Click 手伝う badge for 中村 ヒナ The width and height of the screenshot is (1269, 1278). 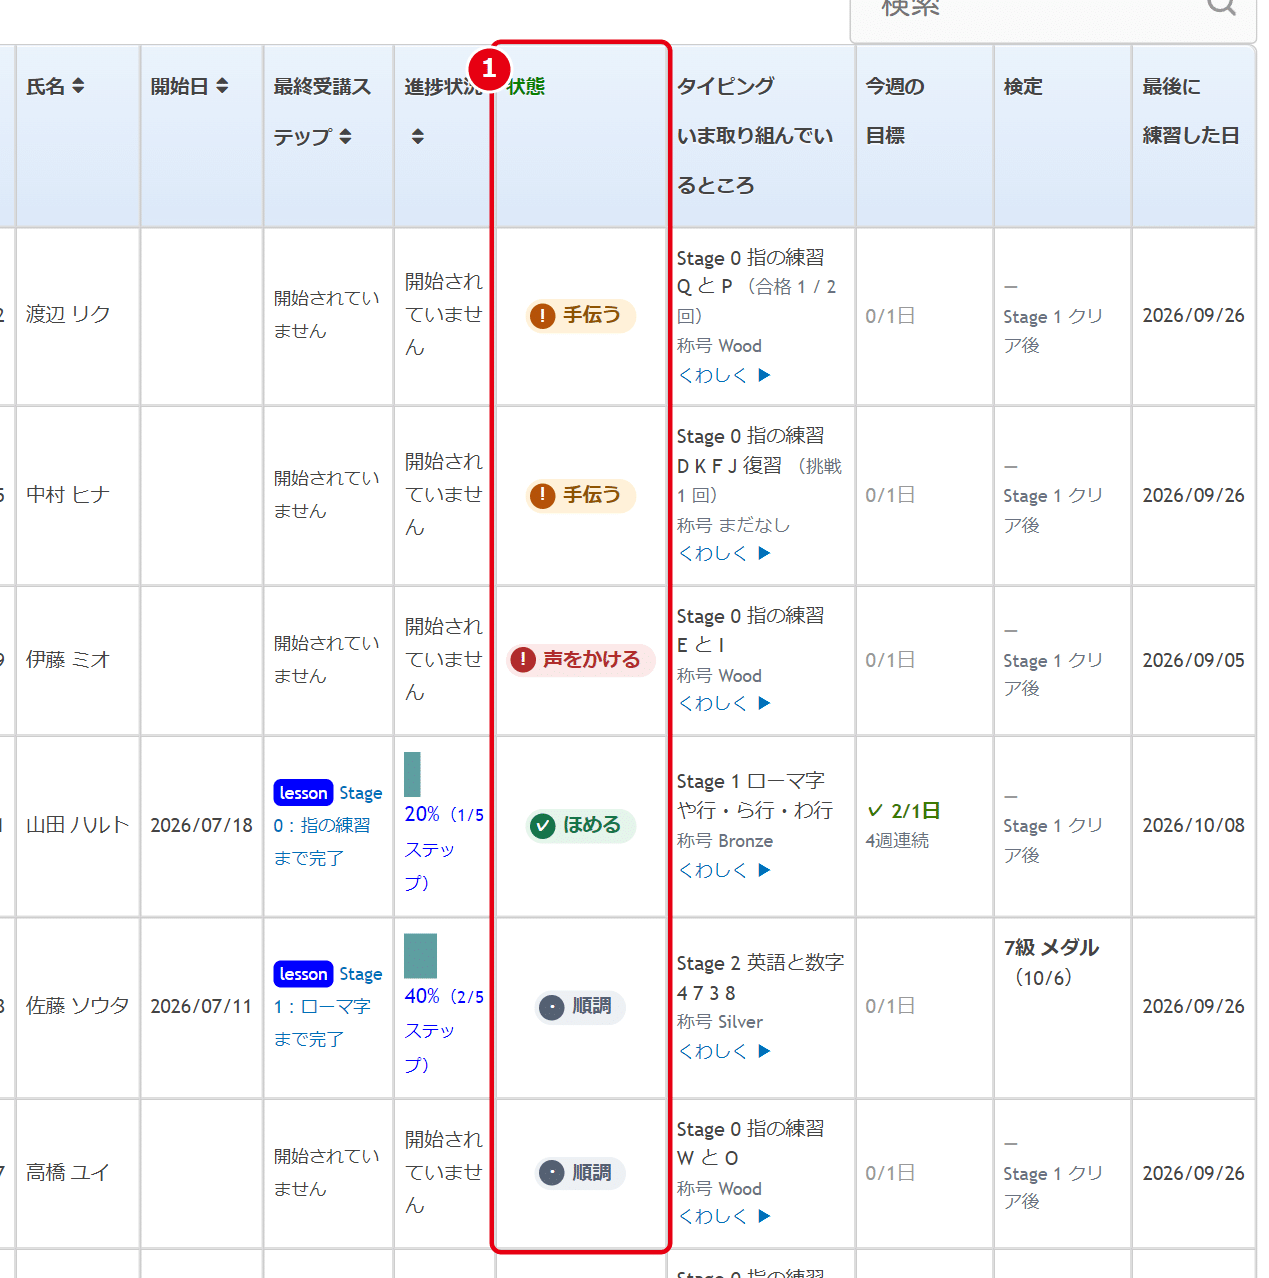(x=581, y=496)
